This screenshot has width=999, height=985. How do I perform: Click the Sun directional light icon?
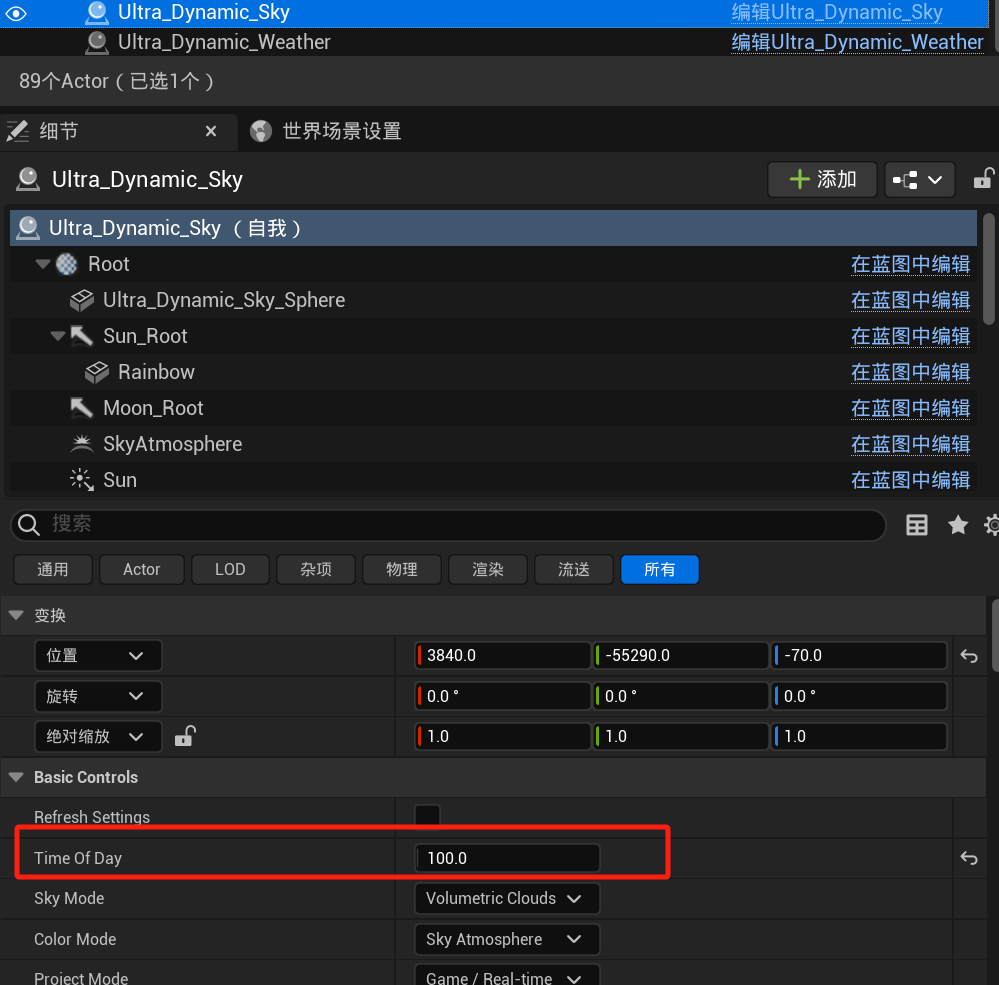82,480
